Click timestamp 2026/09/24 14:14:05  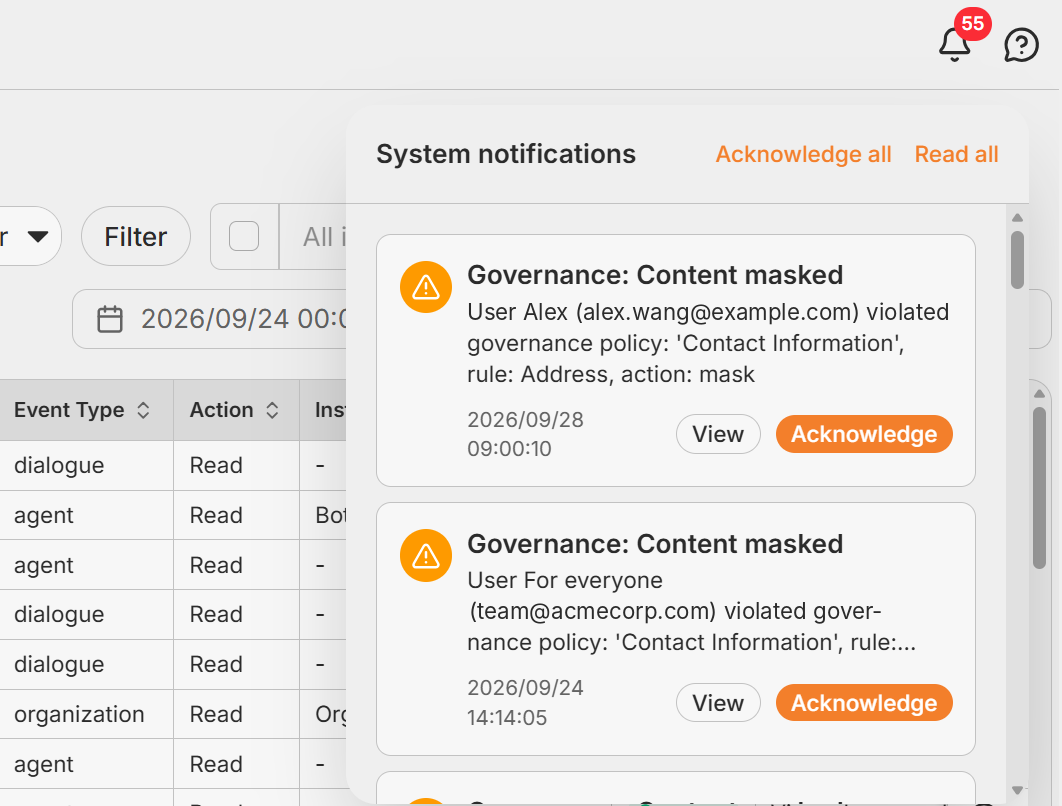(x=525, y=702)
